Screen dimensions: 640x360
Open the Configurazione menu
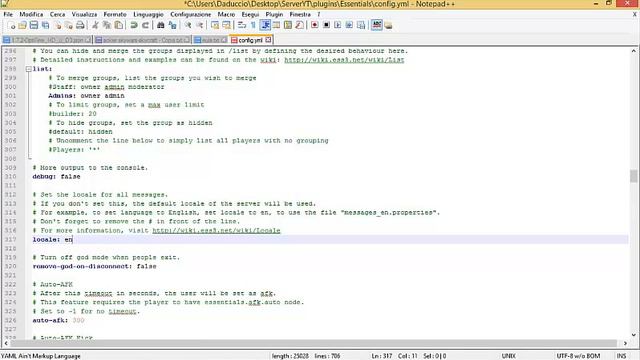191,14
